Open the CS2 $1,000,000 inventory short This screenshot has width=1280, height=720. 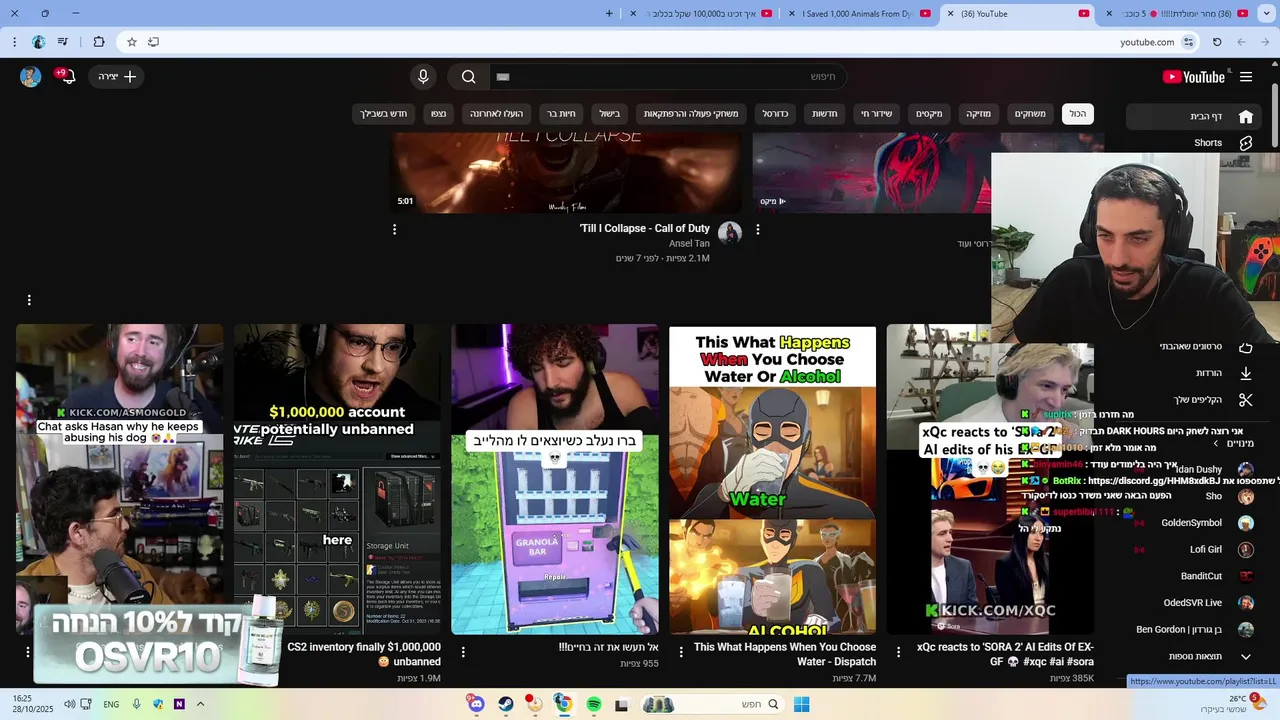coord(337,479)
